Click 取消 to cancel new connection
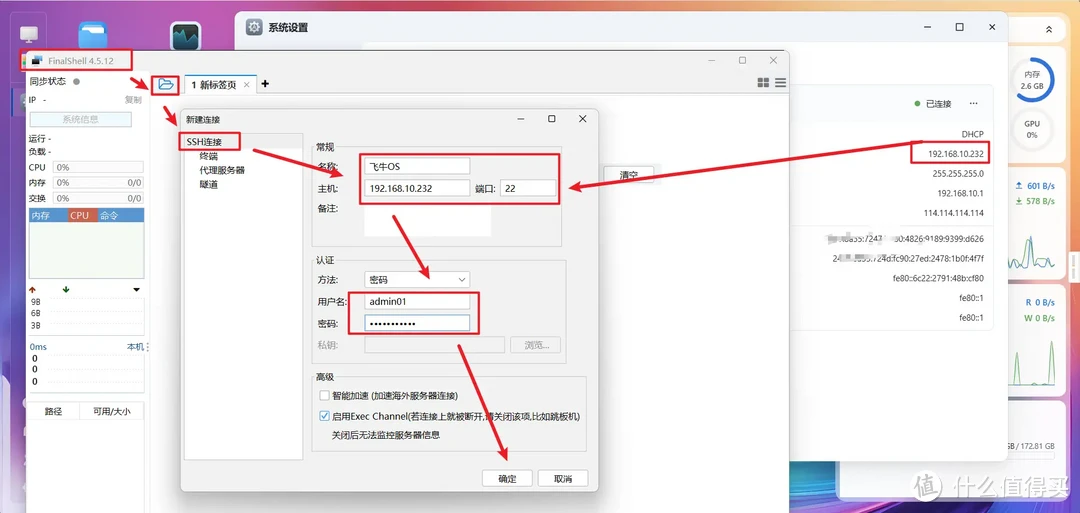Viewport: 1080px width, 513px height. tap(563, 479)
